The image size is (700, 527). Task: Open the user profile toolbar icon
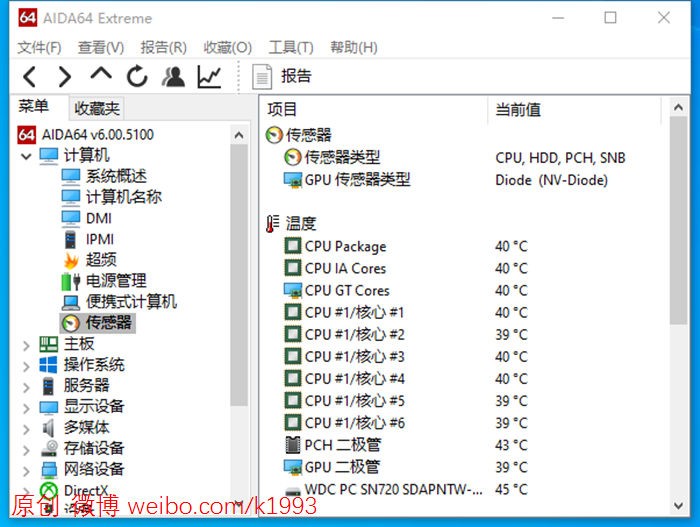[x=173, y=76]
